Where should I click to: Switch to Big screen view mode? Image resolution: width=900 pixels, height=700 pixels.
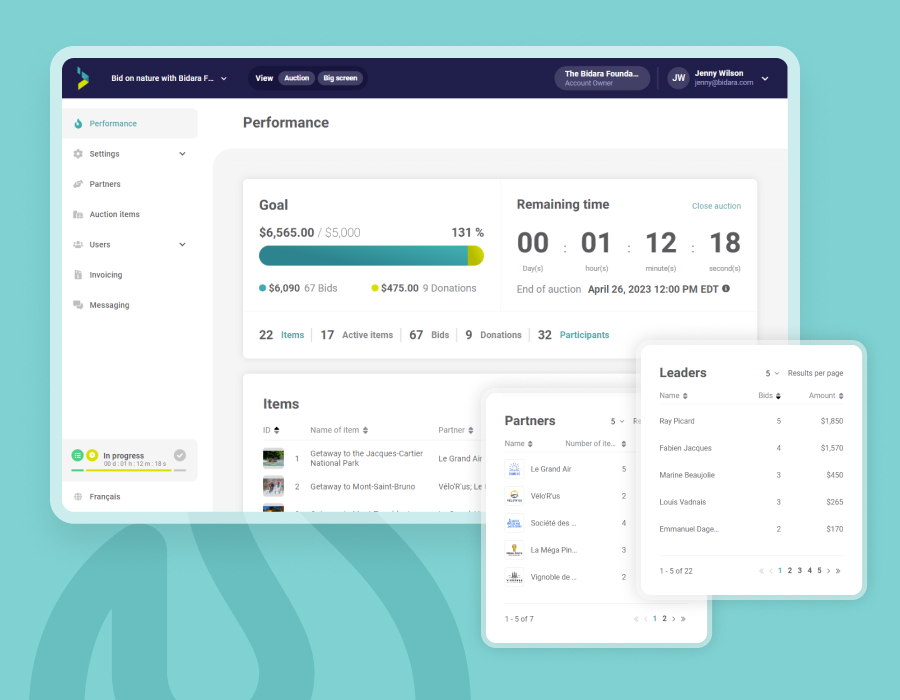[340, 78]
